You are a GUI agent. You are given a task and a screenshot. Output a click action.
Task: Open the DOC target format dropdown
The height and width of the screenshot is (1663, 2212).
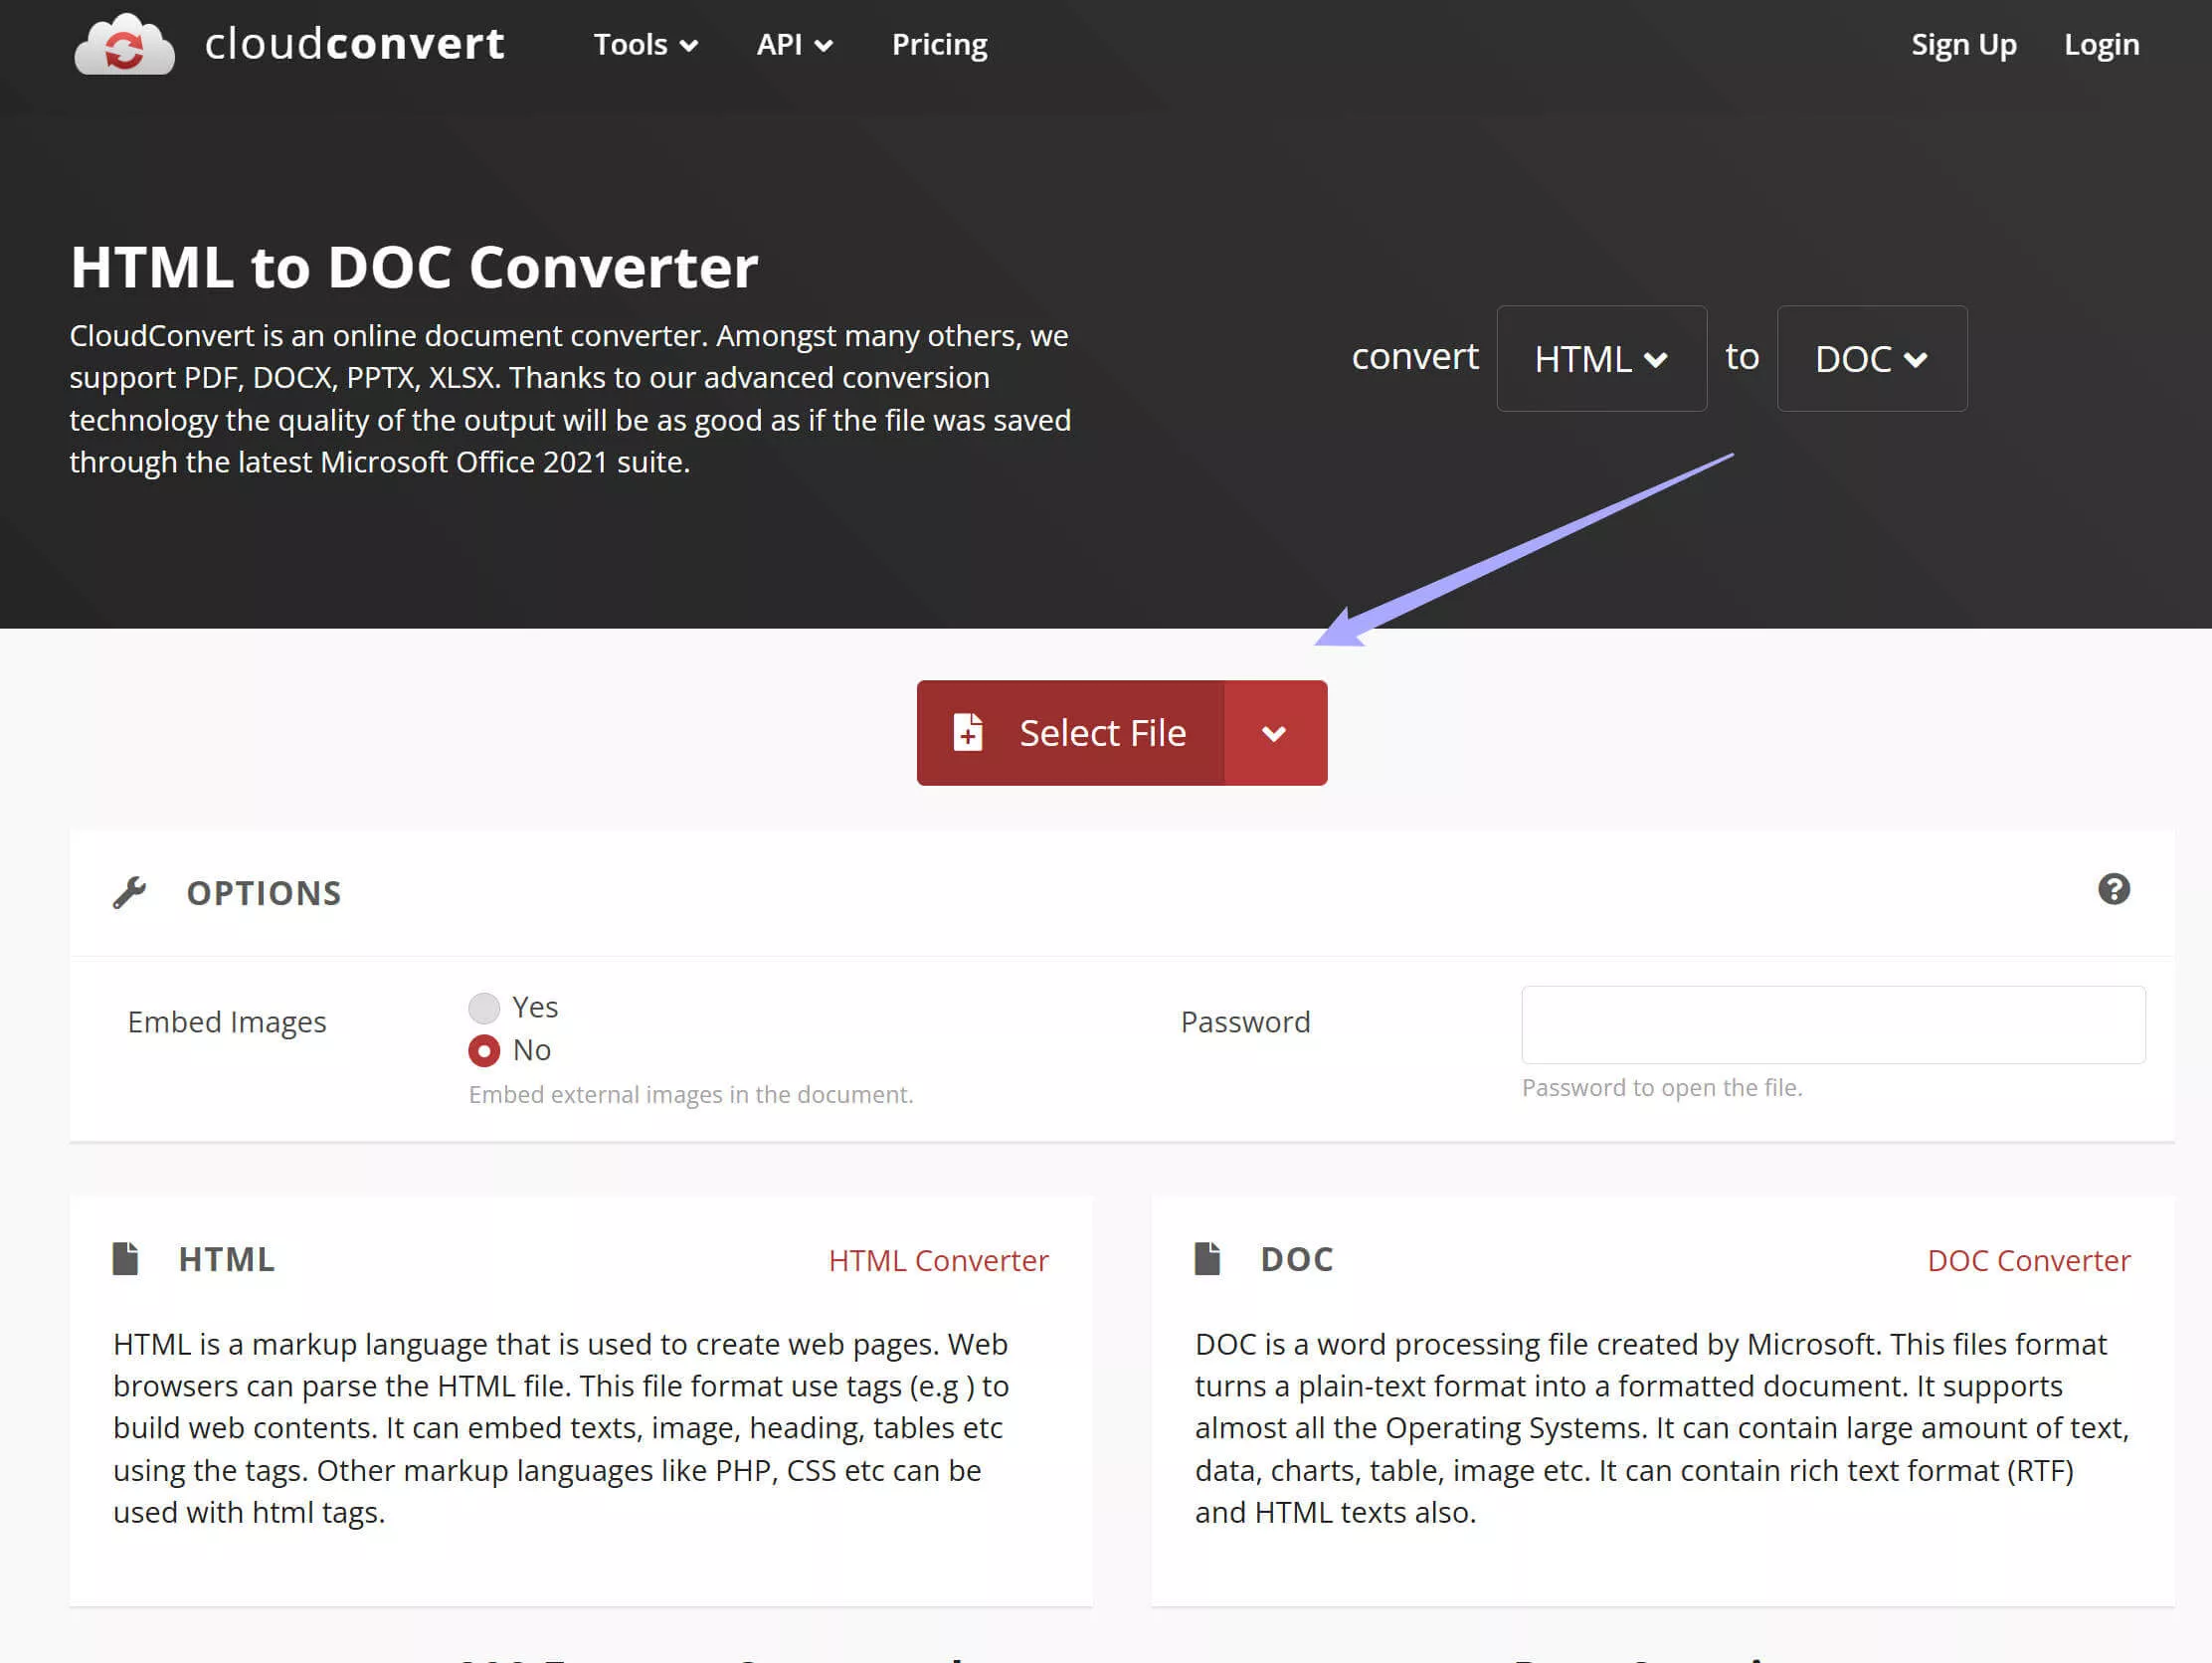coord(1871,358)
